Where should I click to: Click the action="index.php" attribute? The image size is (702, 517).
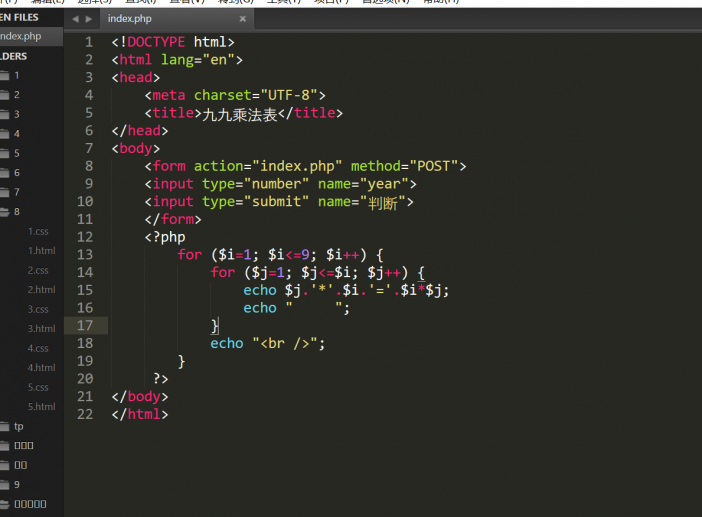point(268,166)
